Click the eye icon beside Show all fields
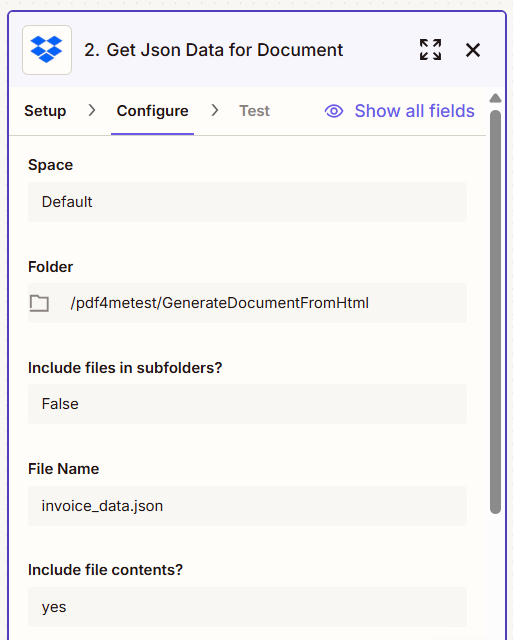The height and width of the screenshot is (640, 513). [334, 111]
